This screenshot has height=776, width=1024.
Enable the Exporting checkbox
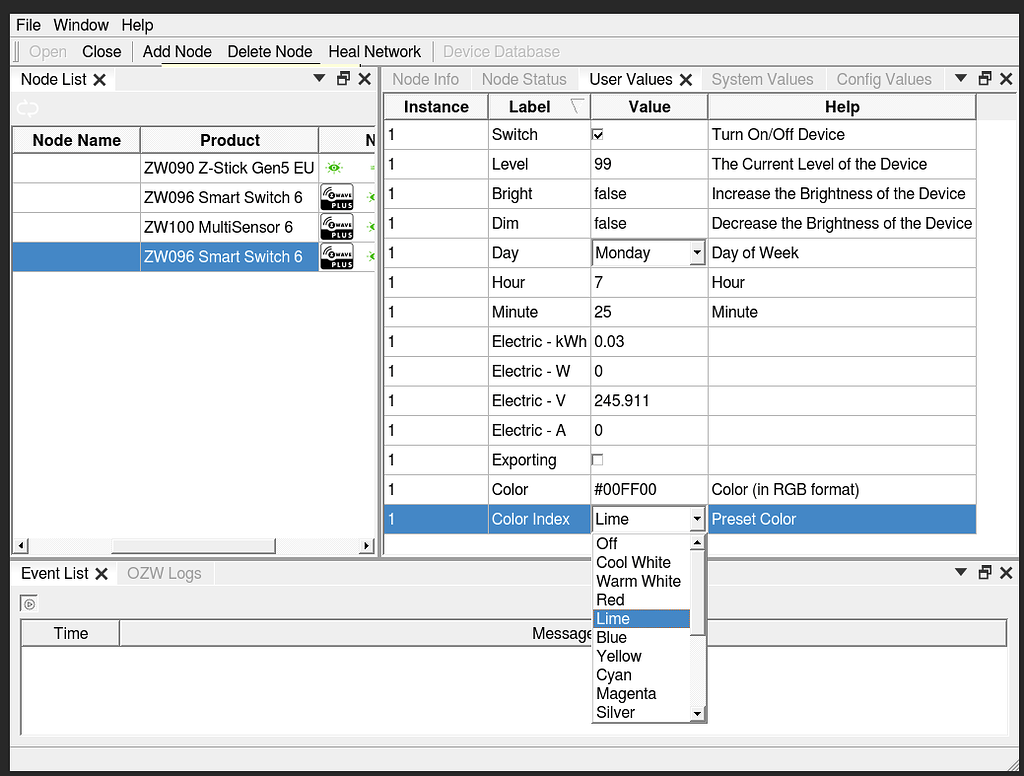point(597,459)
